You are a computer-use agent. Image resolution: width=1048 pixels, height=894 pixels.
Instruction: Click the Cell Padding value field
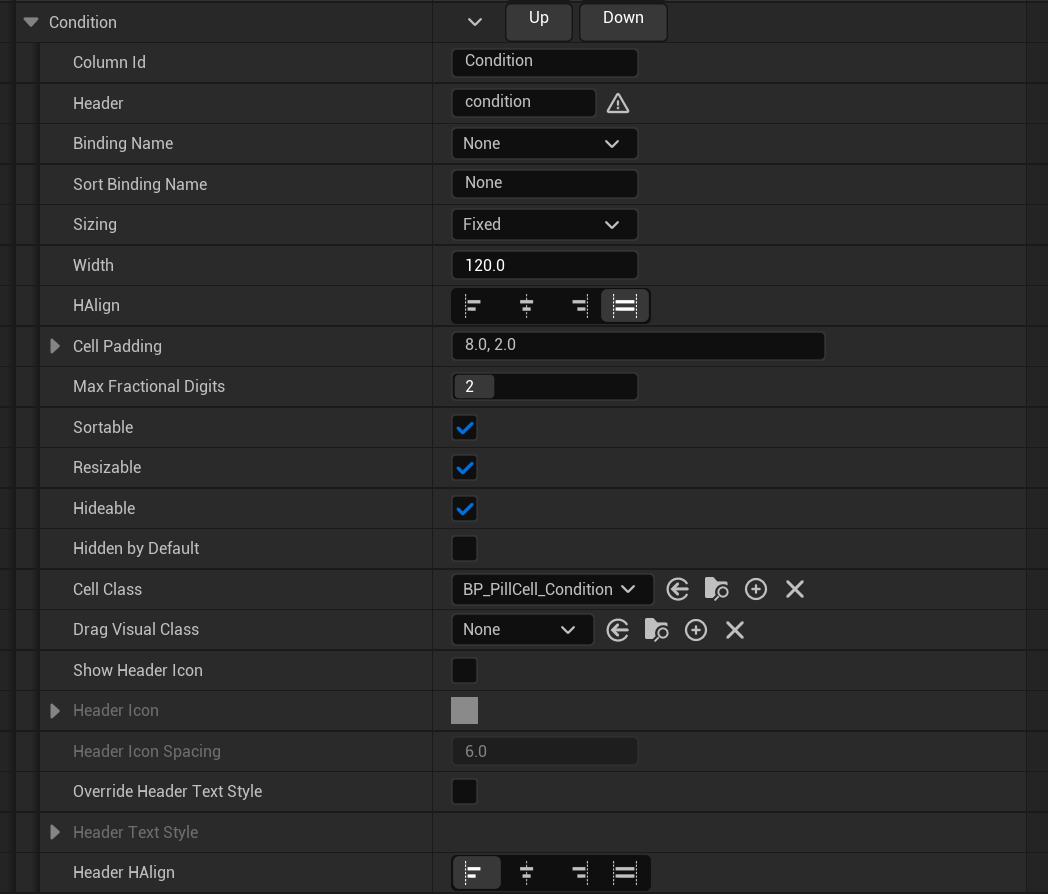(x=638, y=346)
